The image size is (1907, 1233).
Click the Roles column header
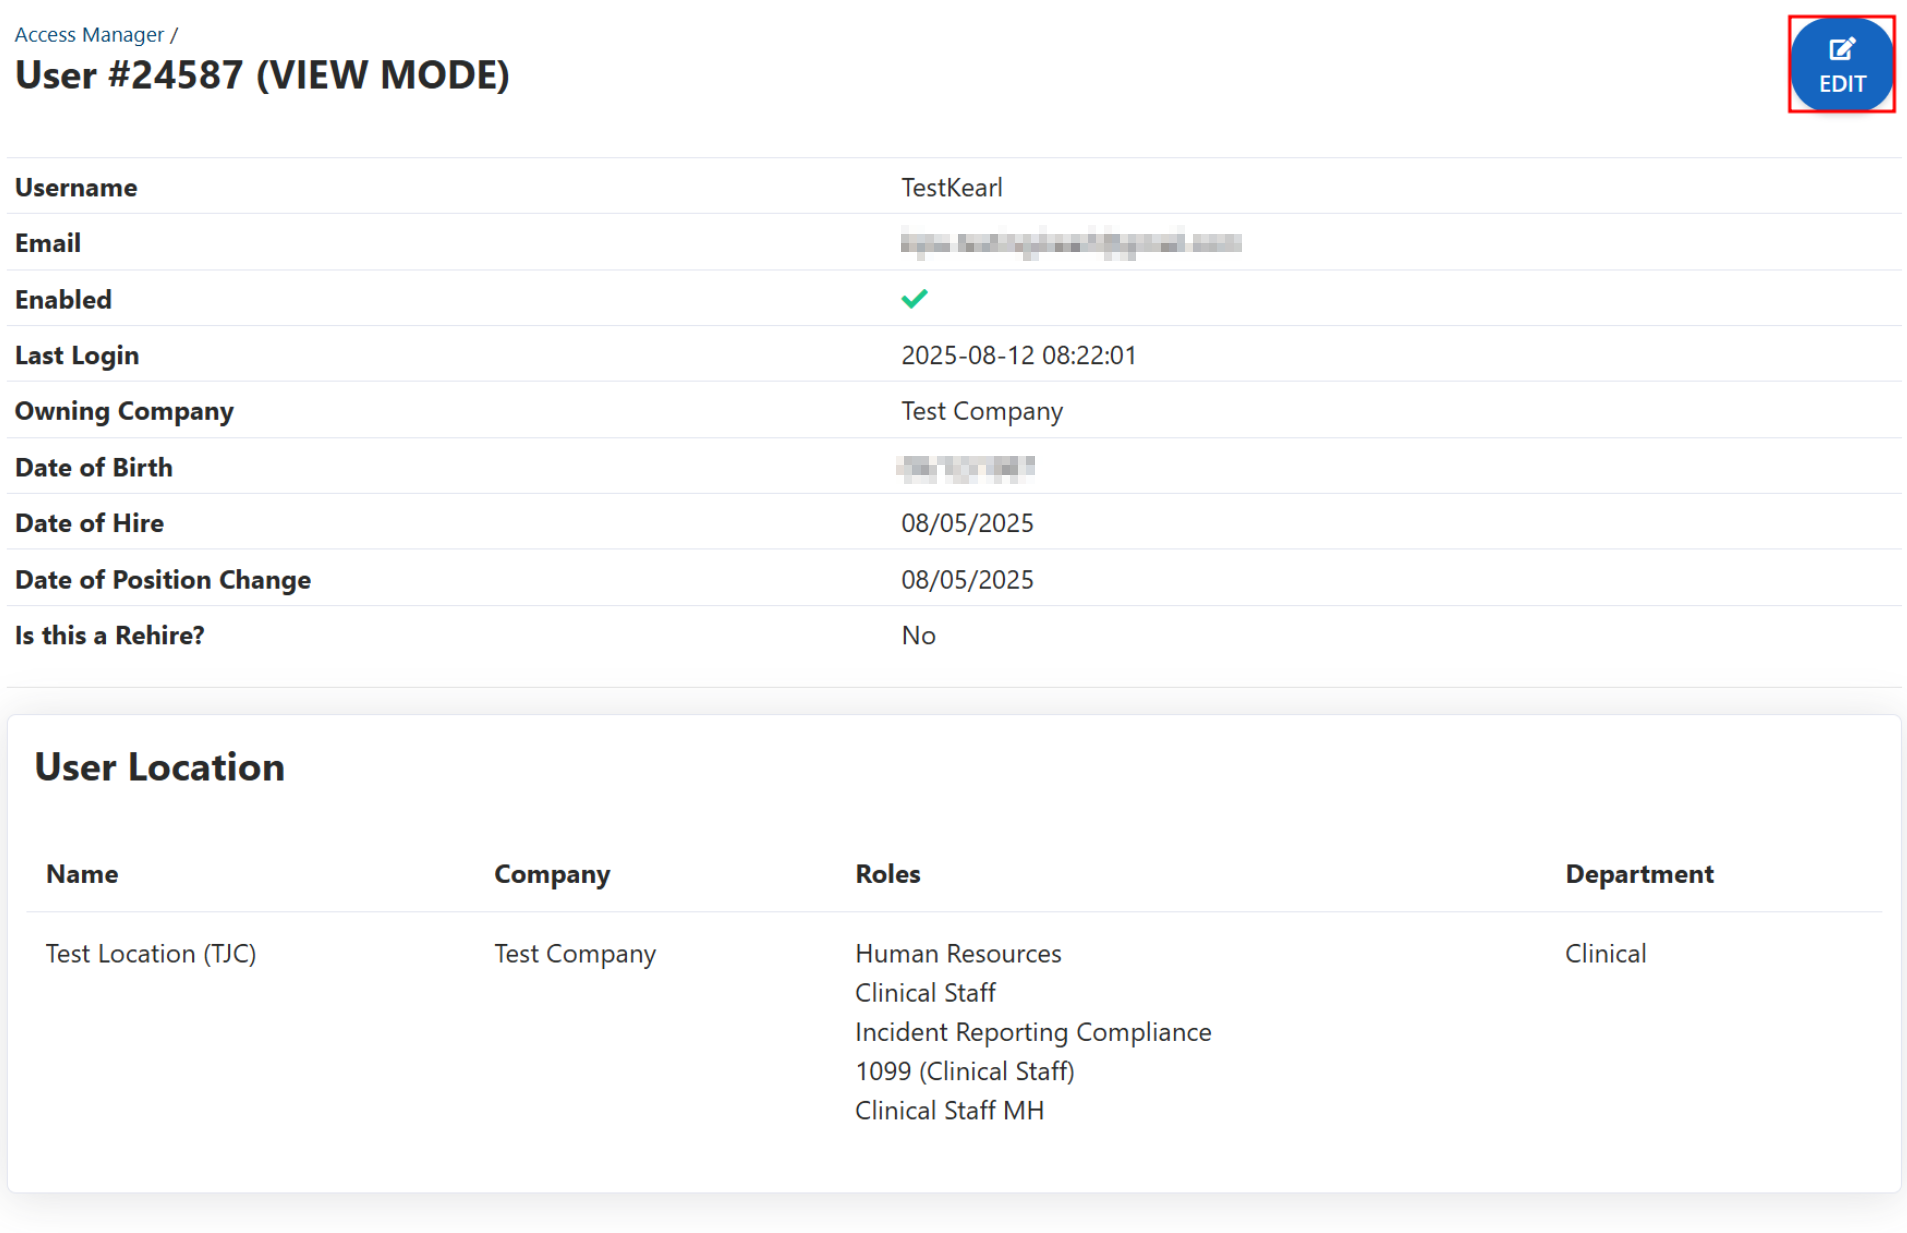(x=887, y=874)
